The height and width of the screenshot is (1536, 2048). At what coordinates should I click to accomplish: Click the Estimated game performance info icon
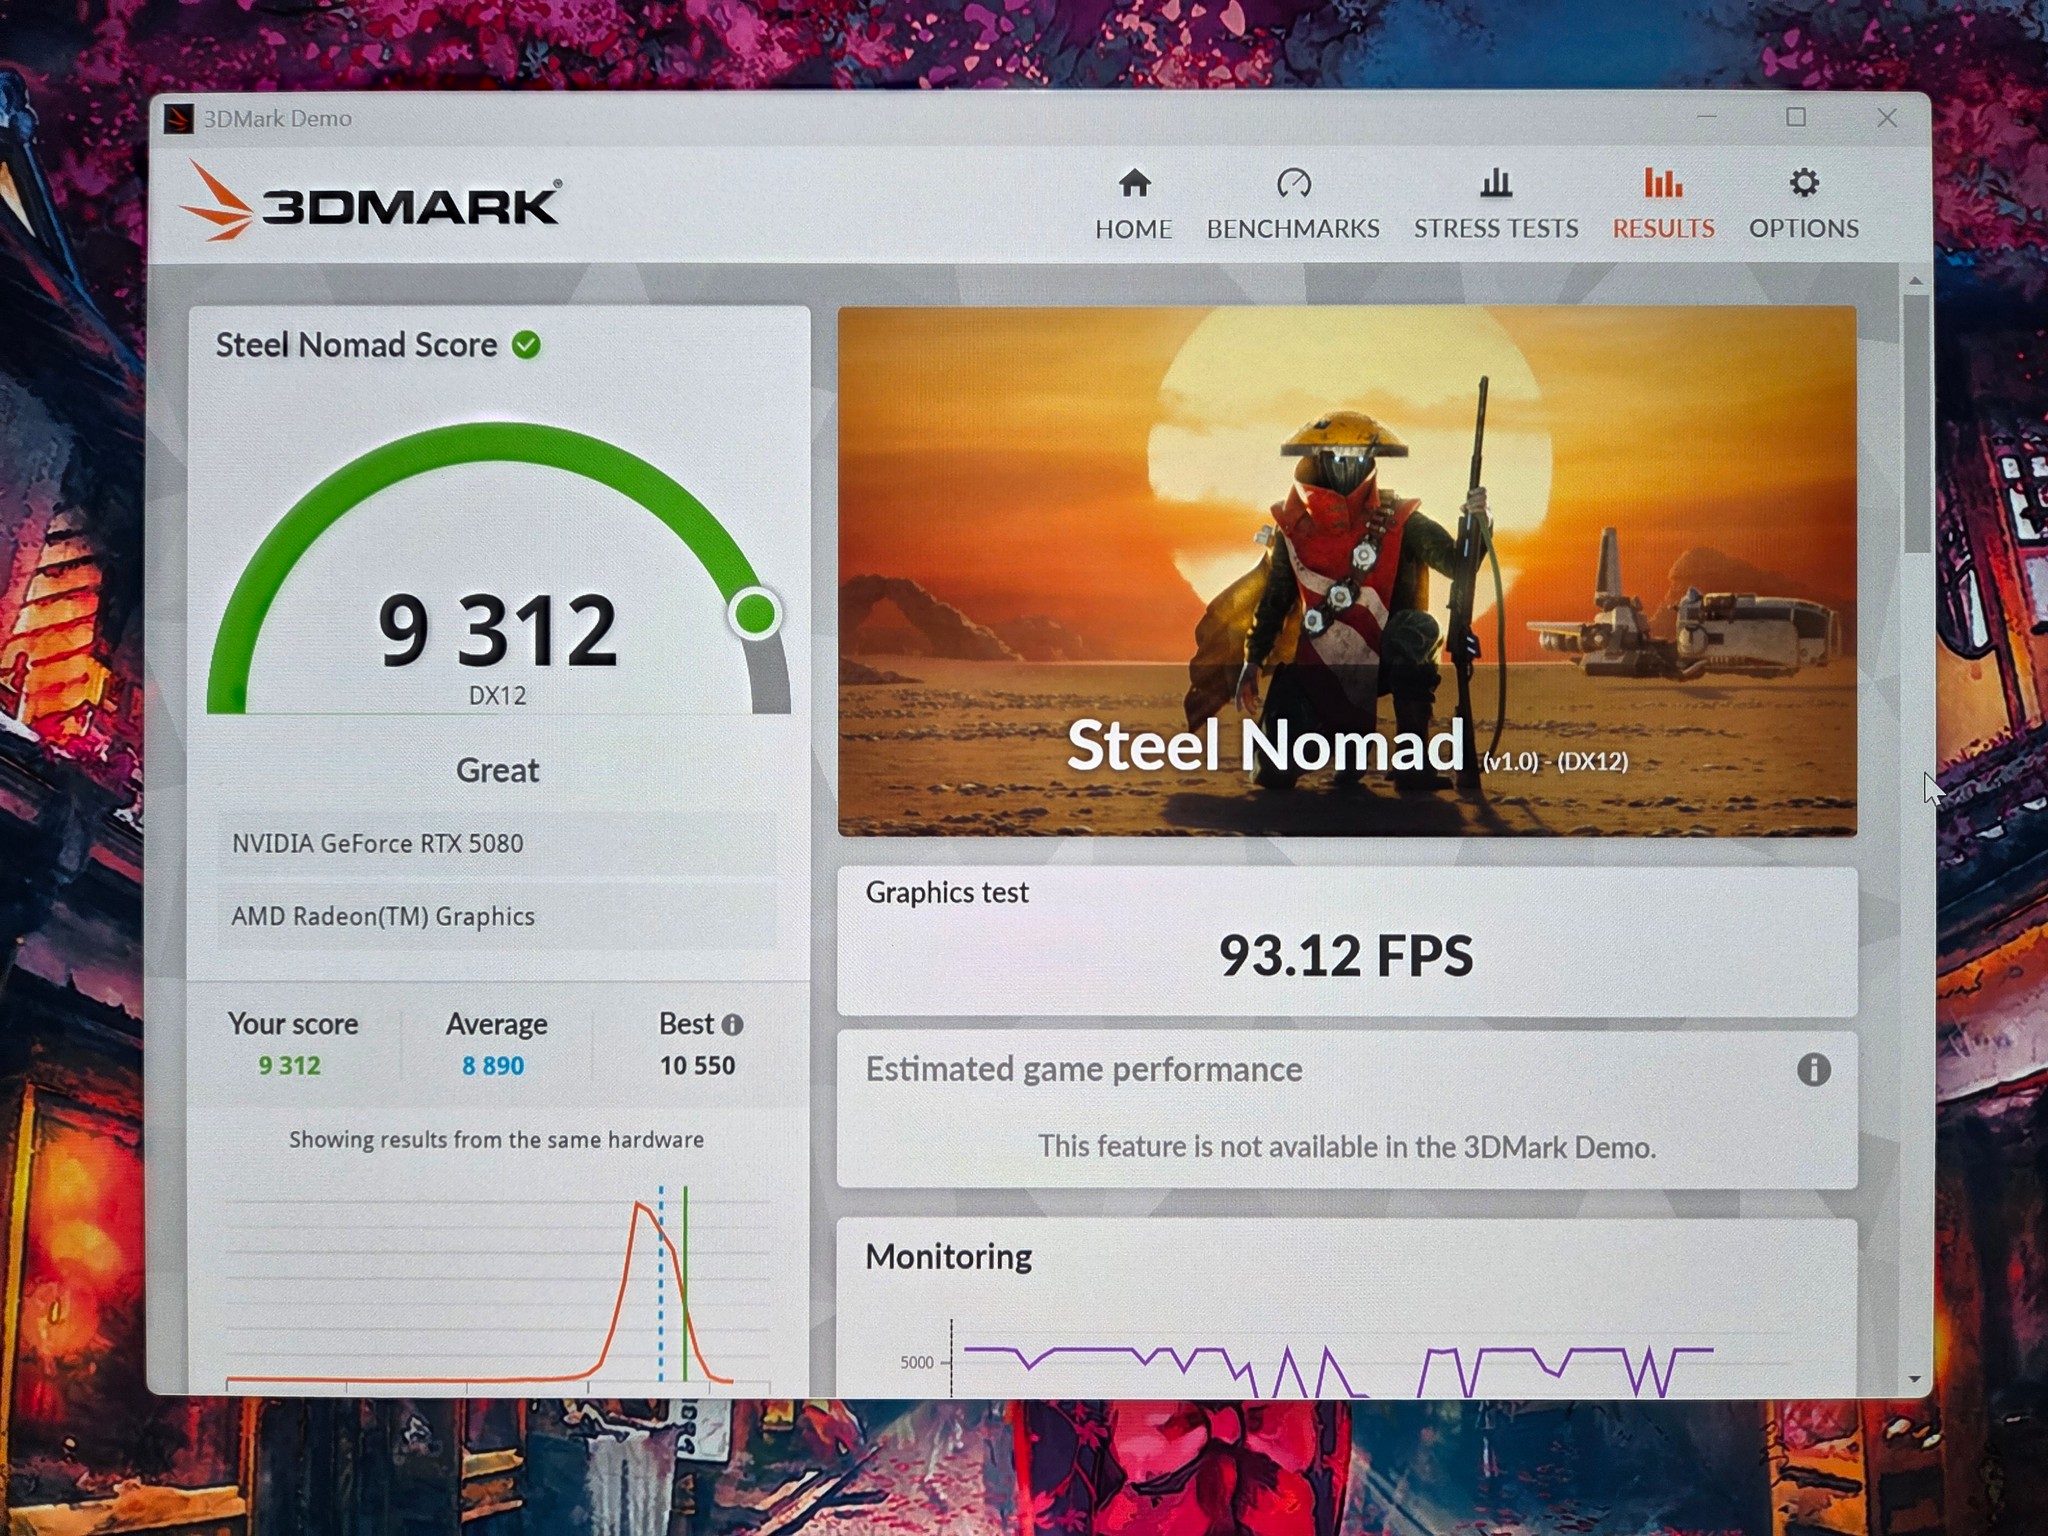1813,1070
